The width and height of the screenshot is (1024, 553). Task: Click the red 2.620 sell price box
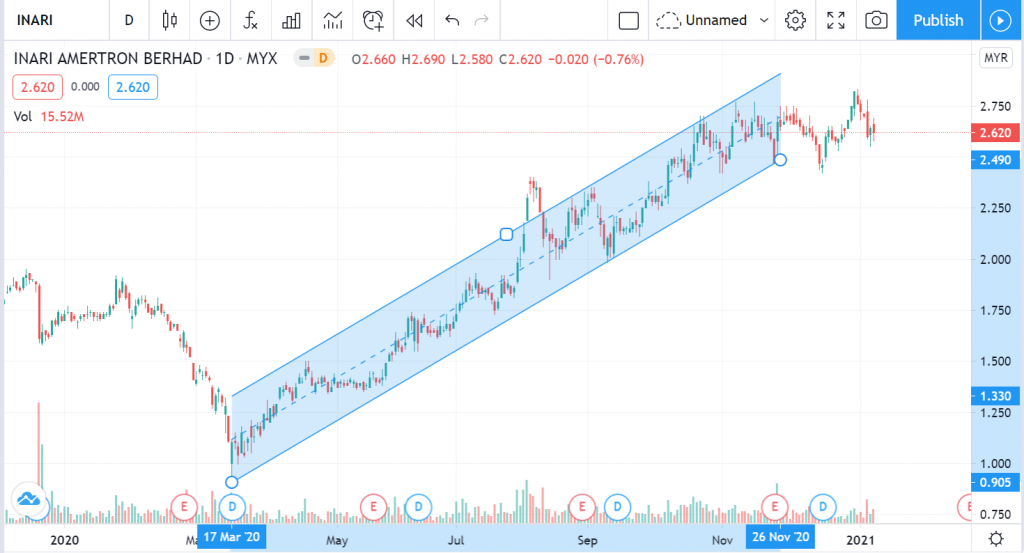click(37, 87)
